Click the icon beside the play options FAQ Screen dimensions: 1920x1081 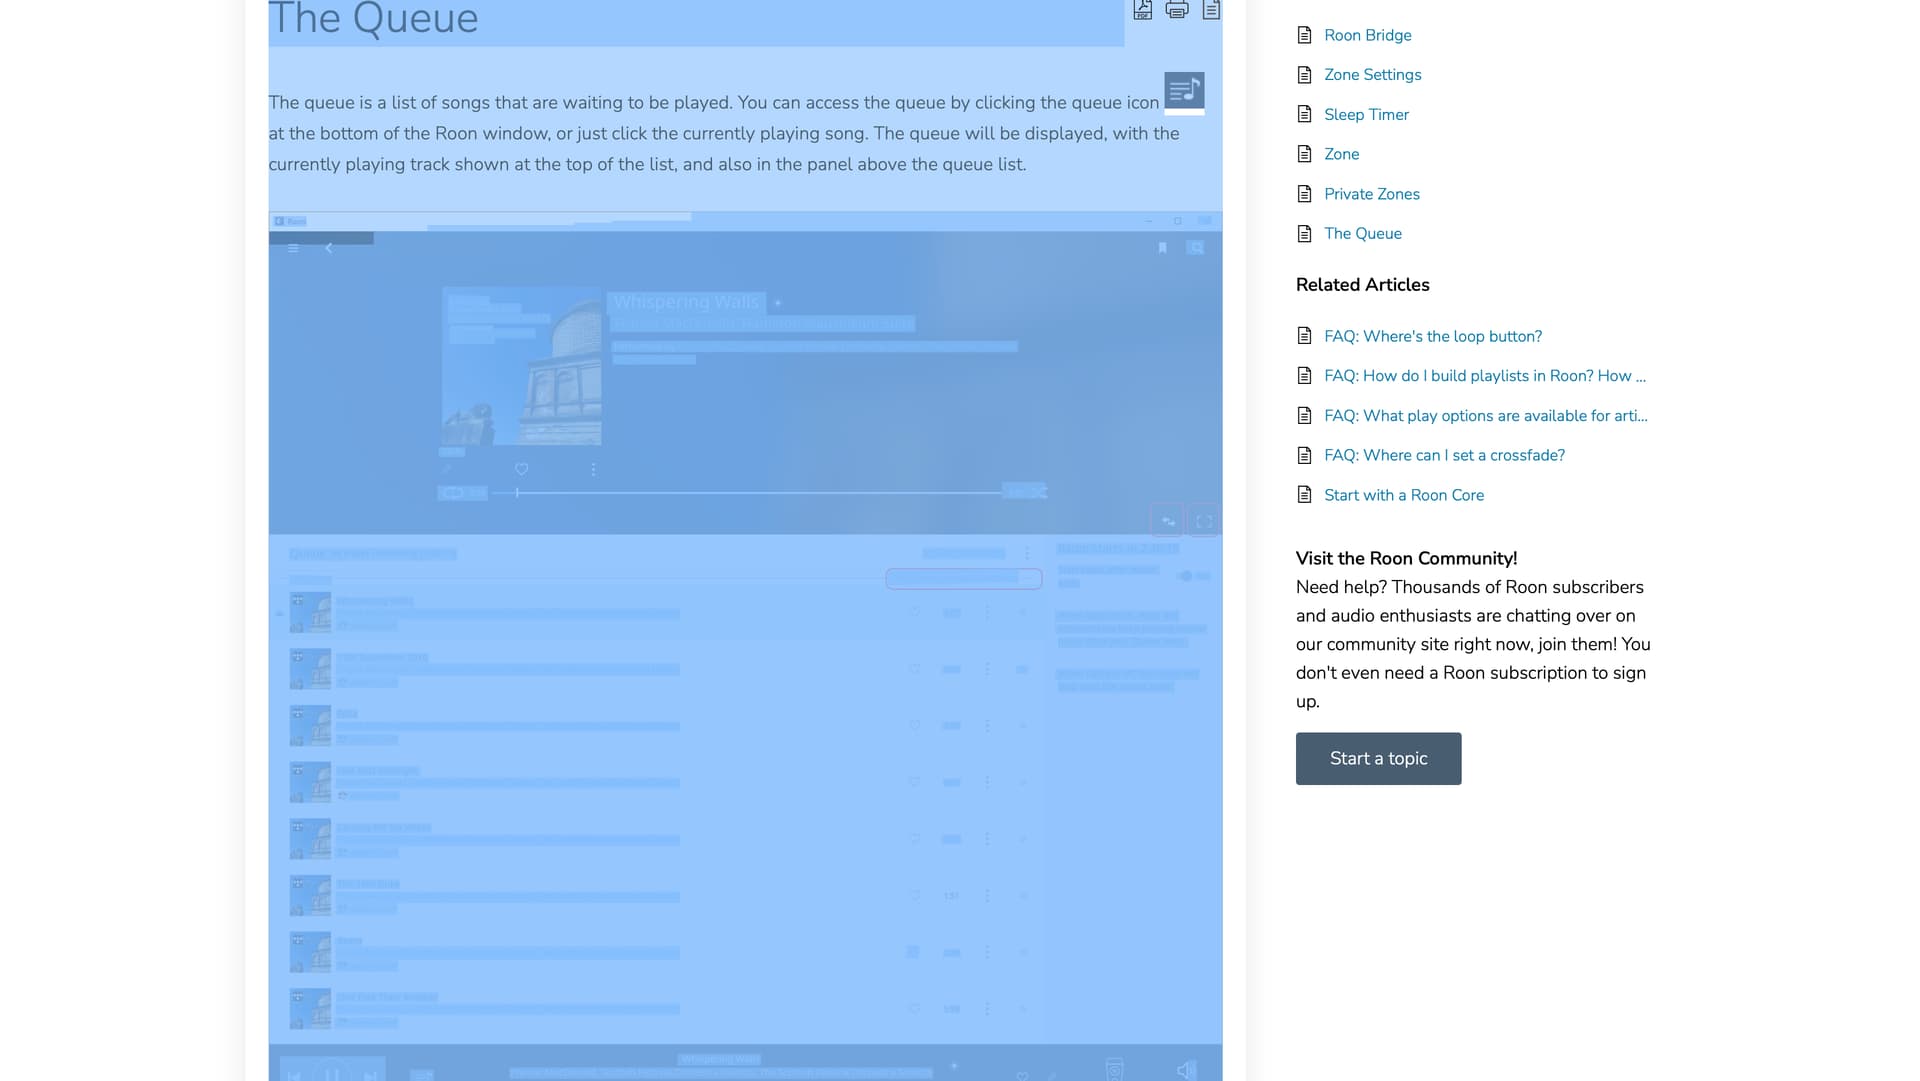coord(1304,415)
